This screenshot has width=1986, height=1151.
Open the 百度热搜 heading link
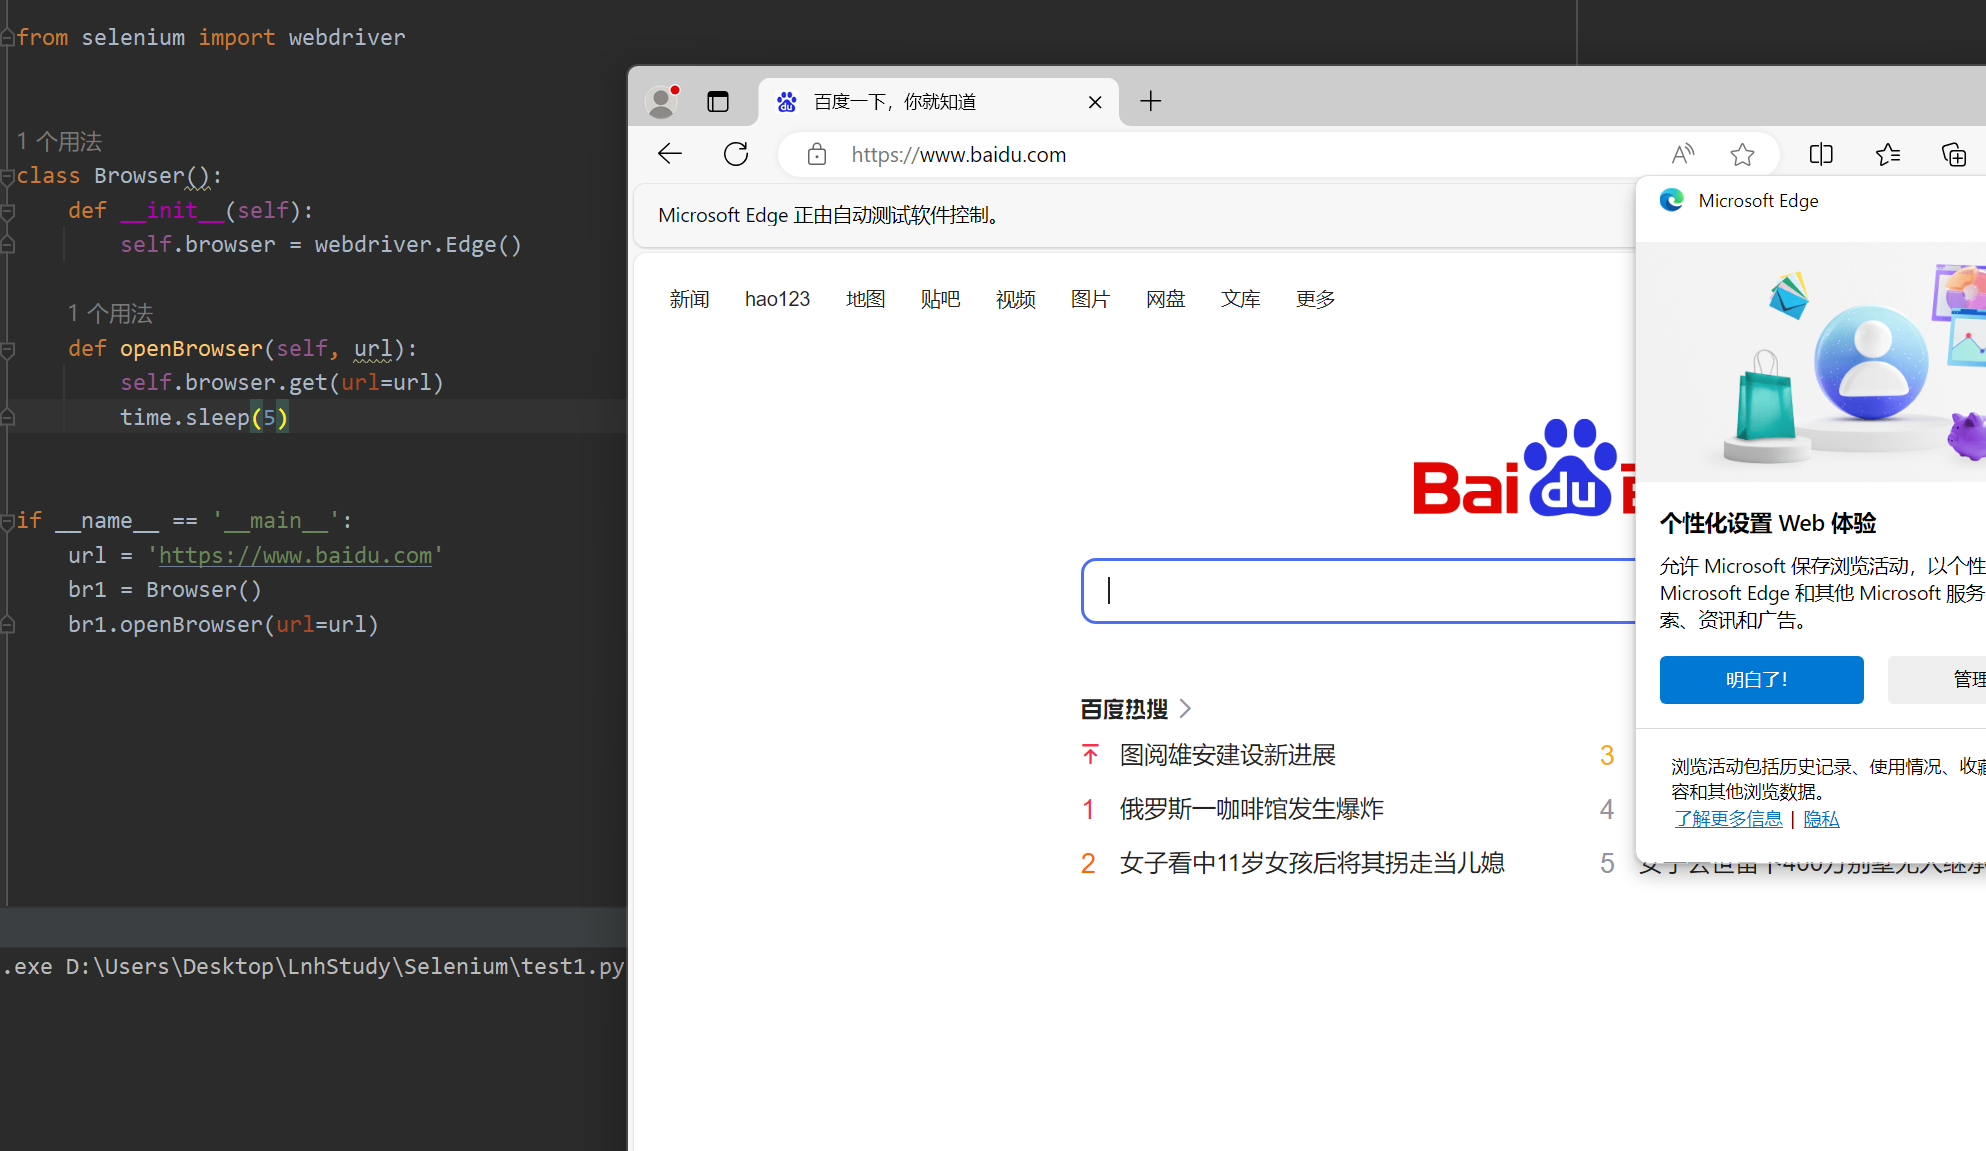[1124, 709]
